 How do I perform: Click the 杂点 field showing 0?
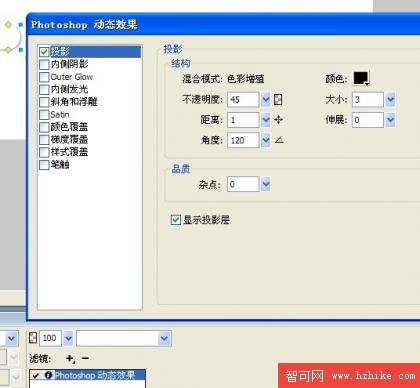[243, 184]
